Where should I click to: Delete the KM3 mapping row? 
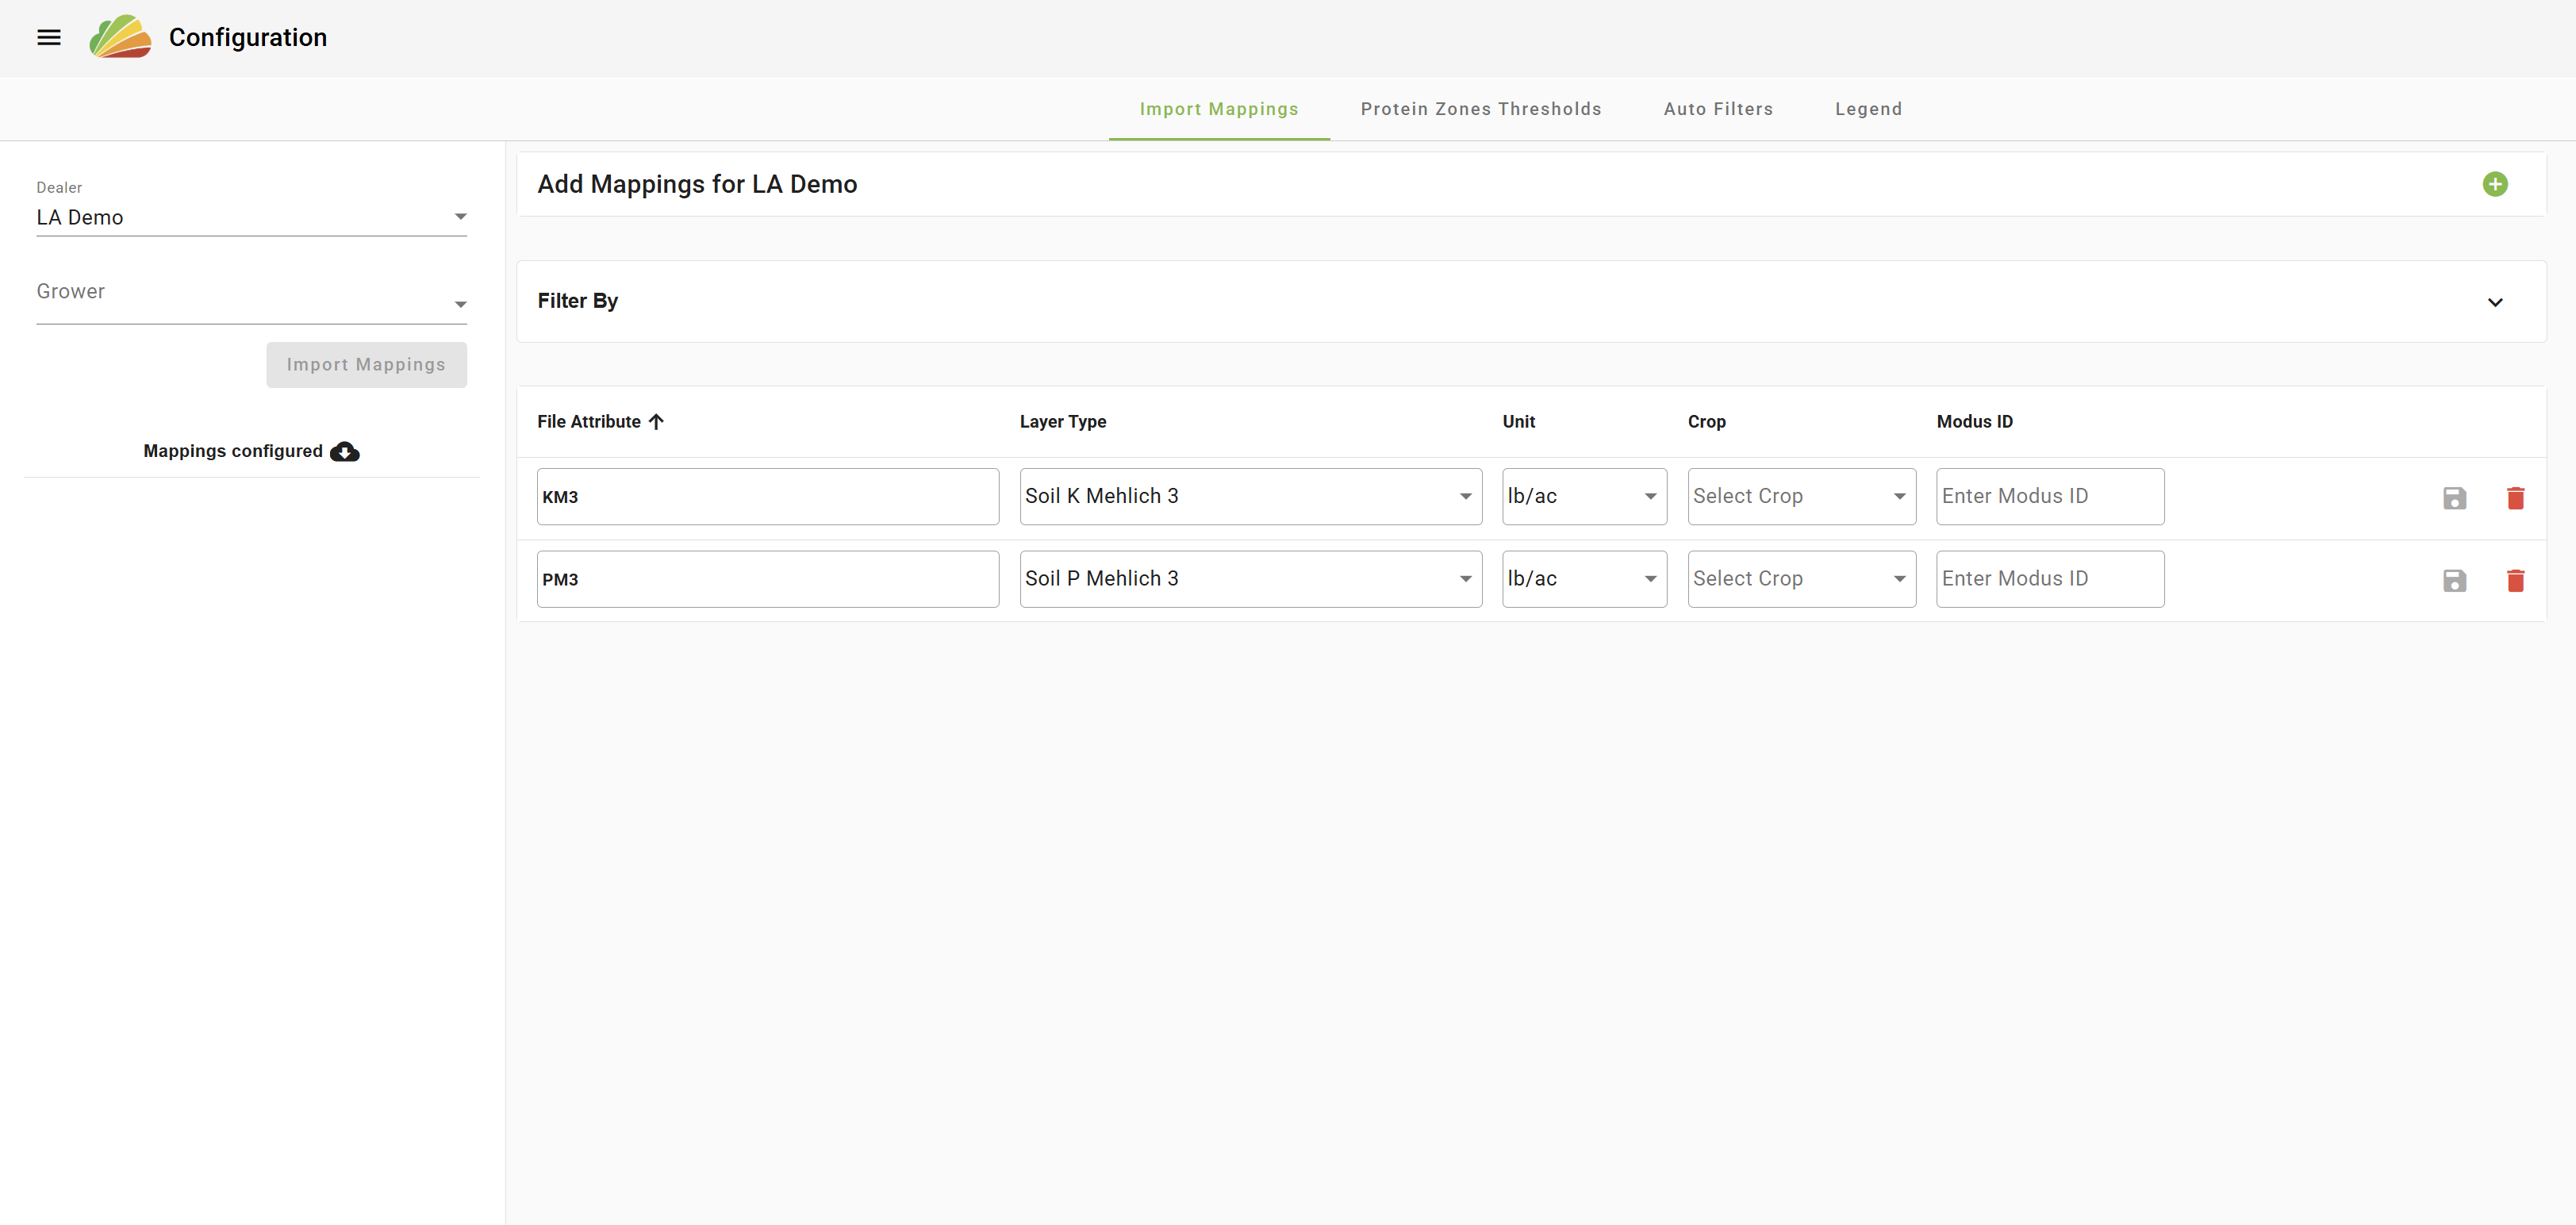(2515, 498)
